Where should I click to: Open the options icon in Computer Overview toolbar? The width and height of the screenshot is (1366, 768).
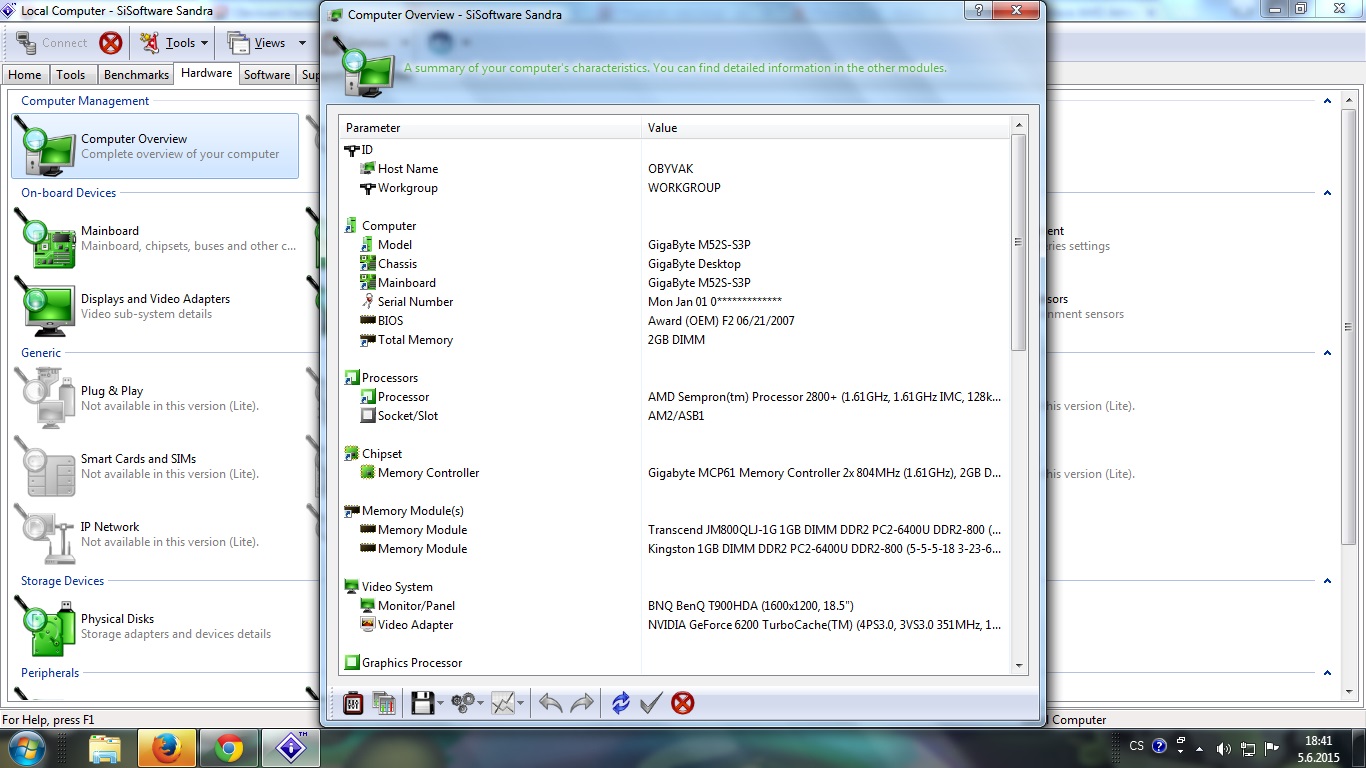[x=353, y=703]
